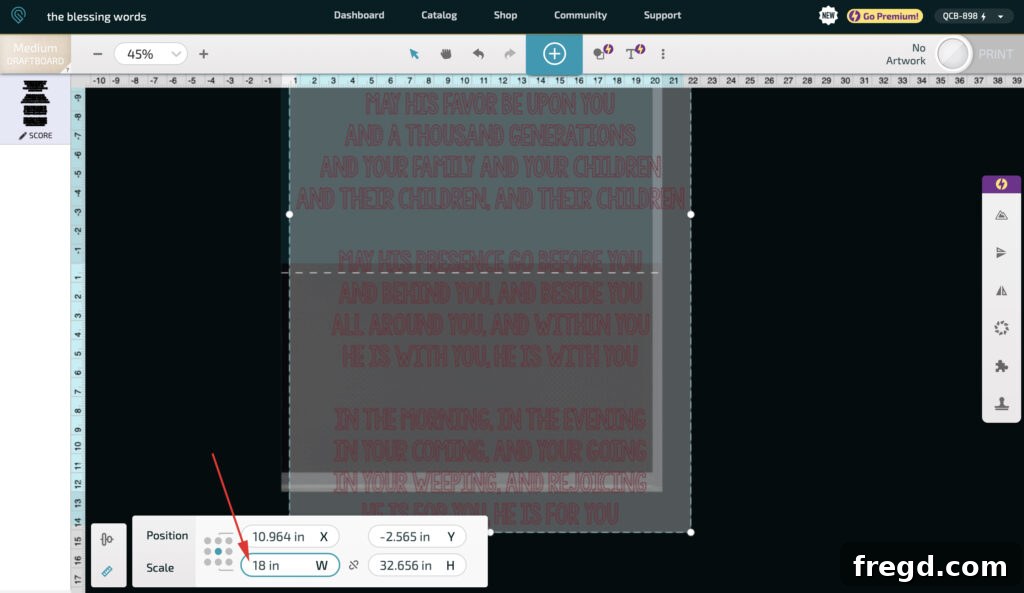Undo the last action
Viewport: 1024px width, 593px height.
click(478, 54)
